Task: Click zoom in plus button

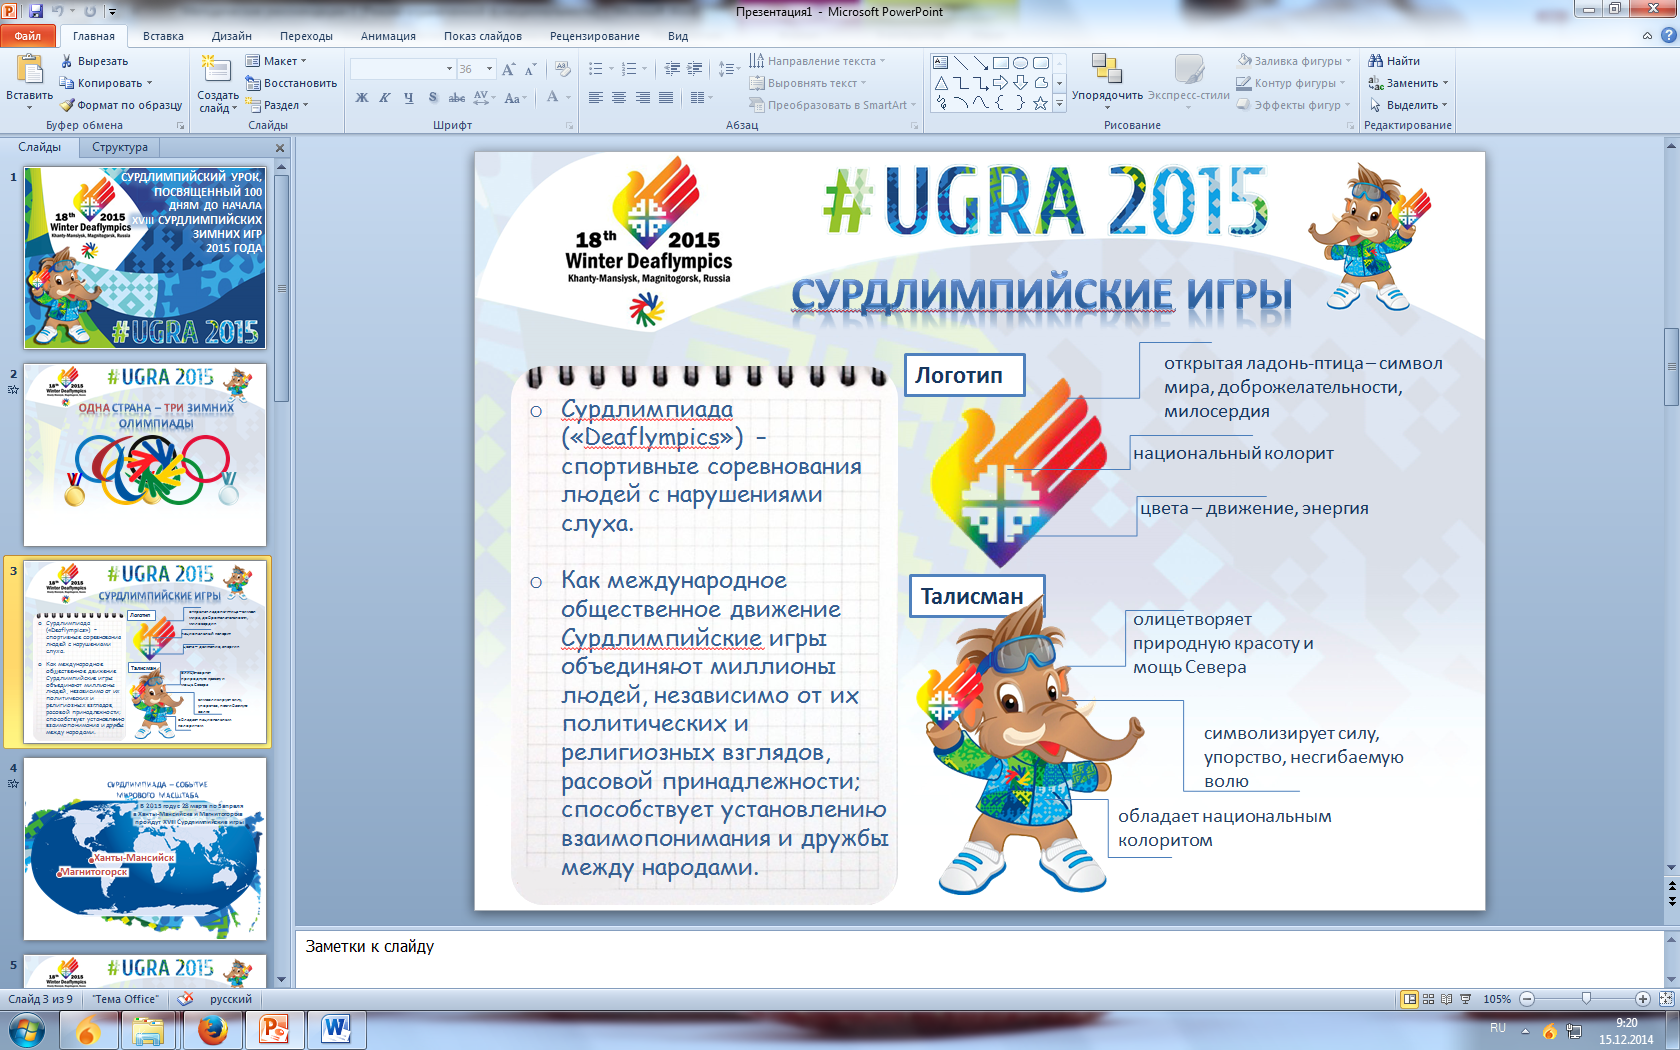Action: [x=1643, y=999]
